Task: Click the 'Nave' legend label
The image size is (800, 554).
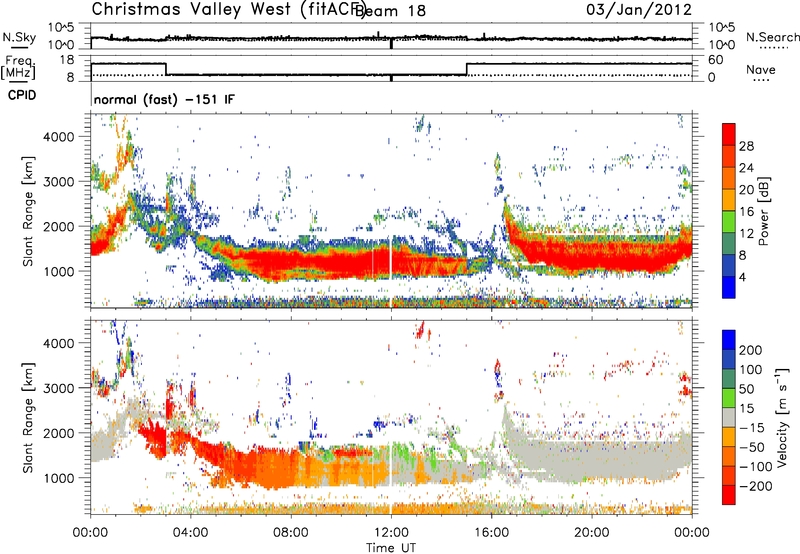Action: point(760,69)
